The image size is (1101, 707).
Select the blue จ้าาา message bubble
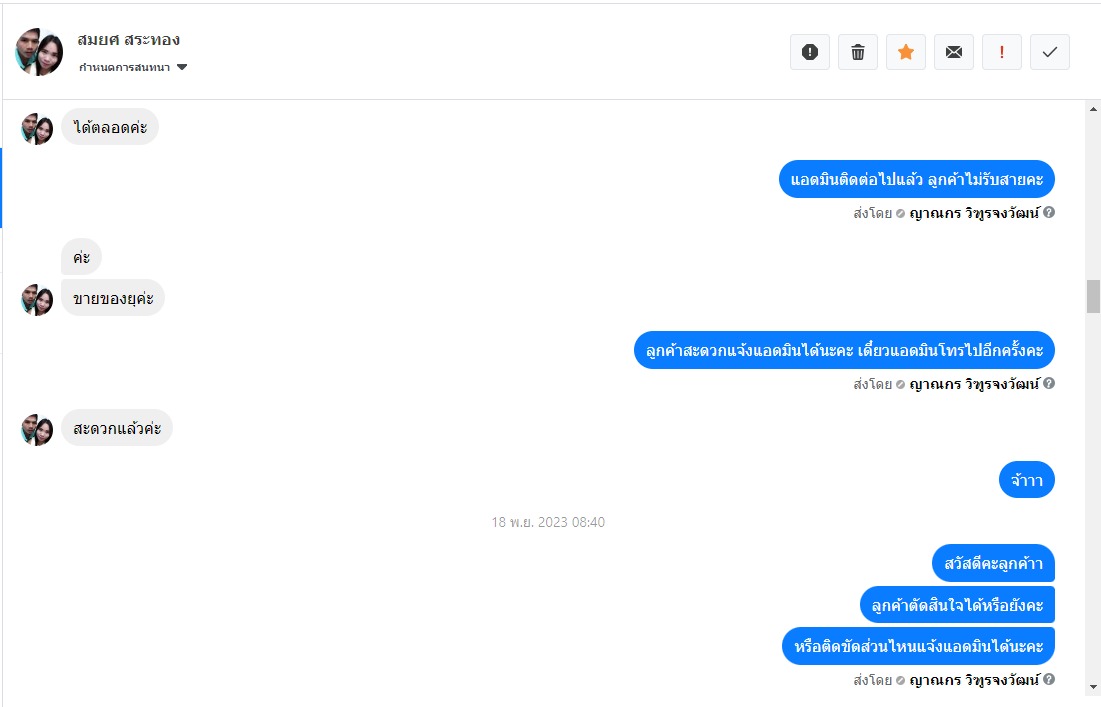[x=1027, y=480]
